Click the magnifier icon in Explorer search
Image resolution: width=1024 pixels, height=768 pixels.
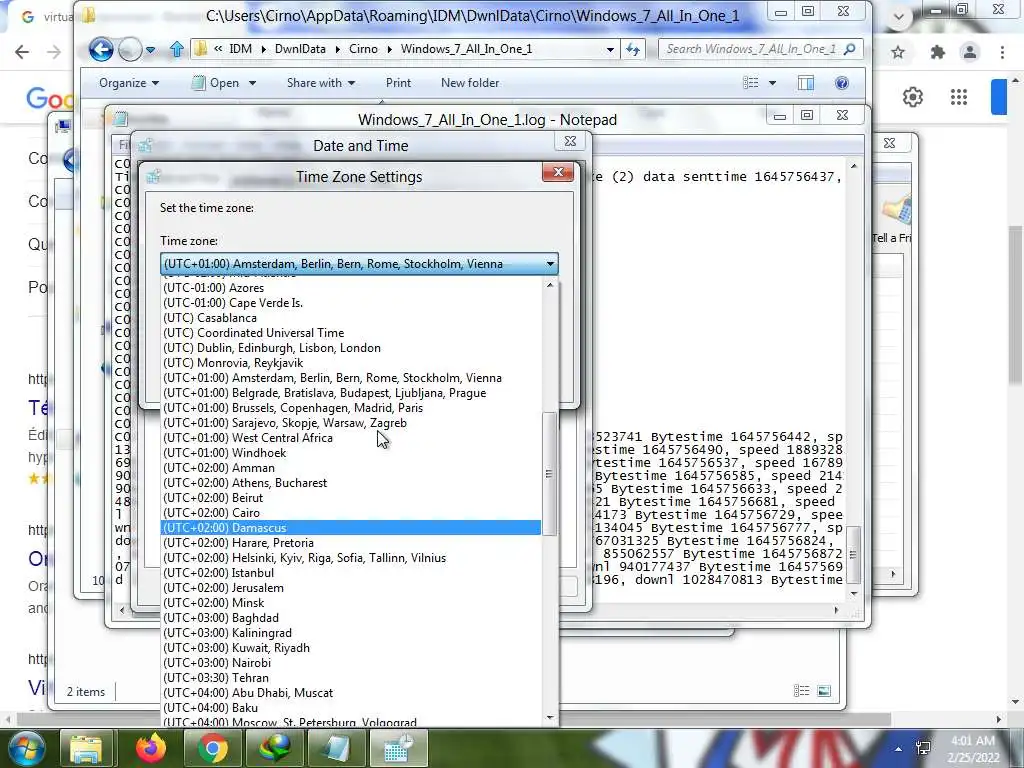(x=850, y=49)
